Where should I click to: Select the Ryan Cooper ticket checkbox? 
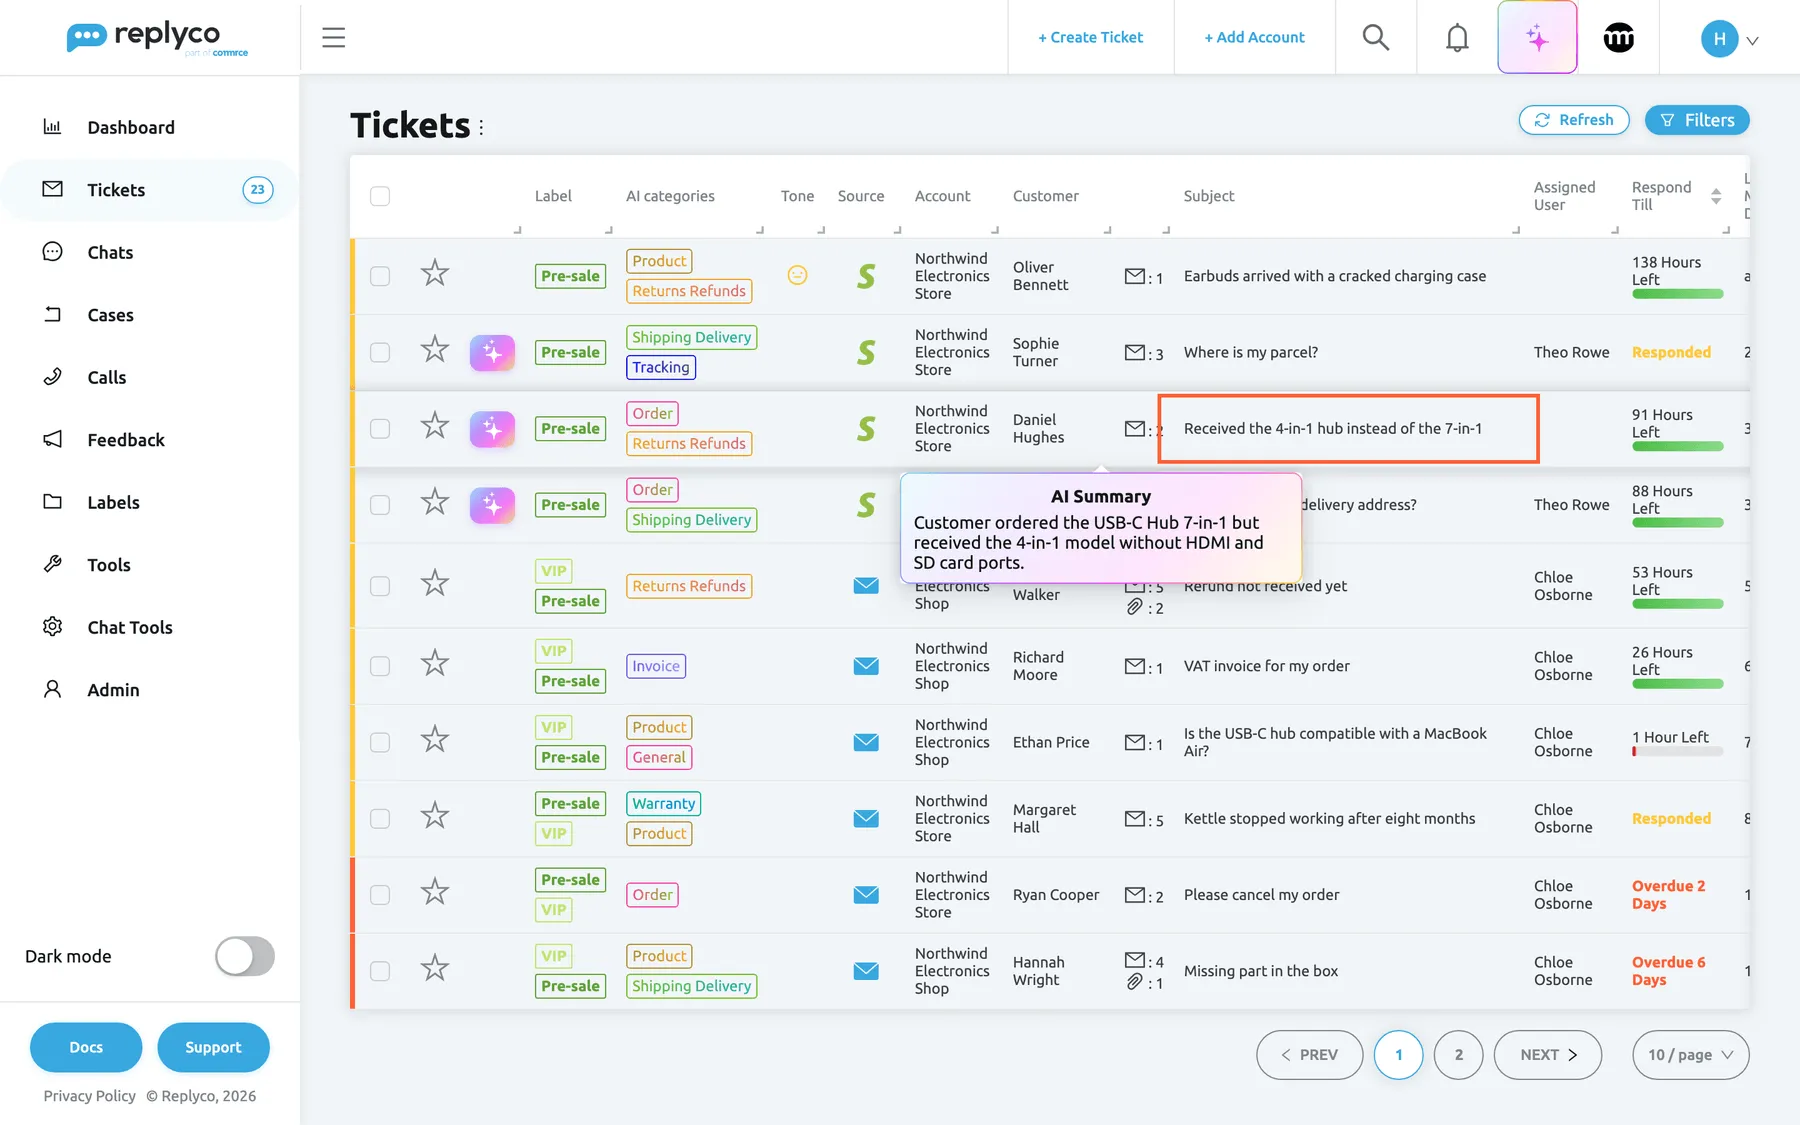[380, 895]
